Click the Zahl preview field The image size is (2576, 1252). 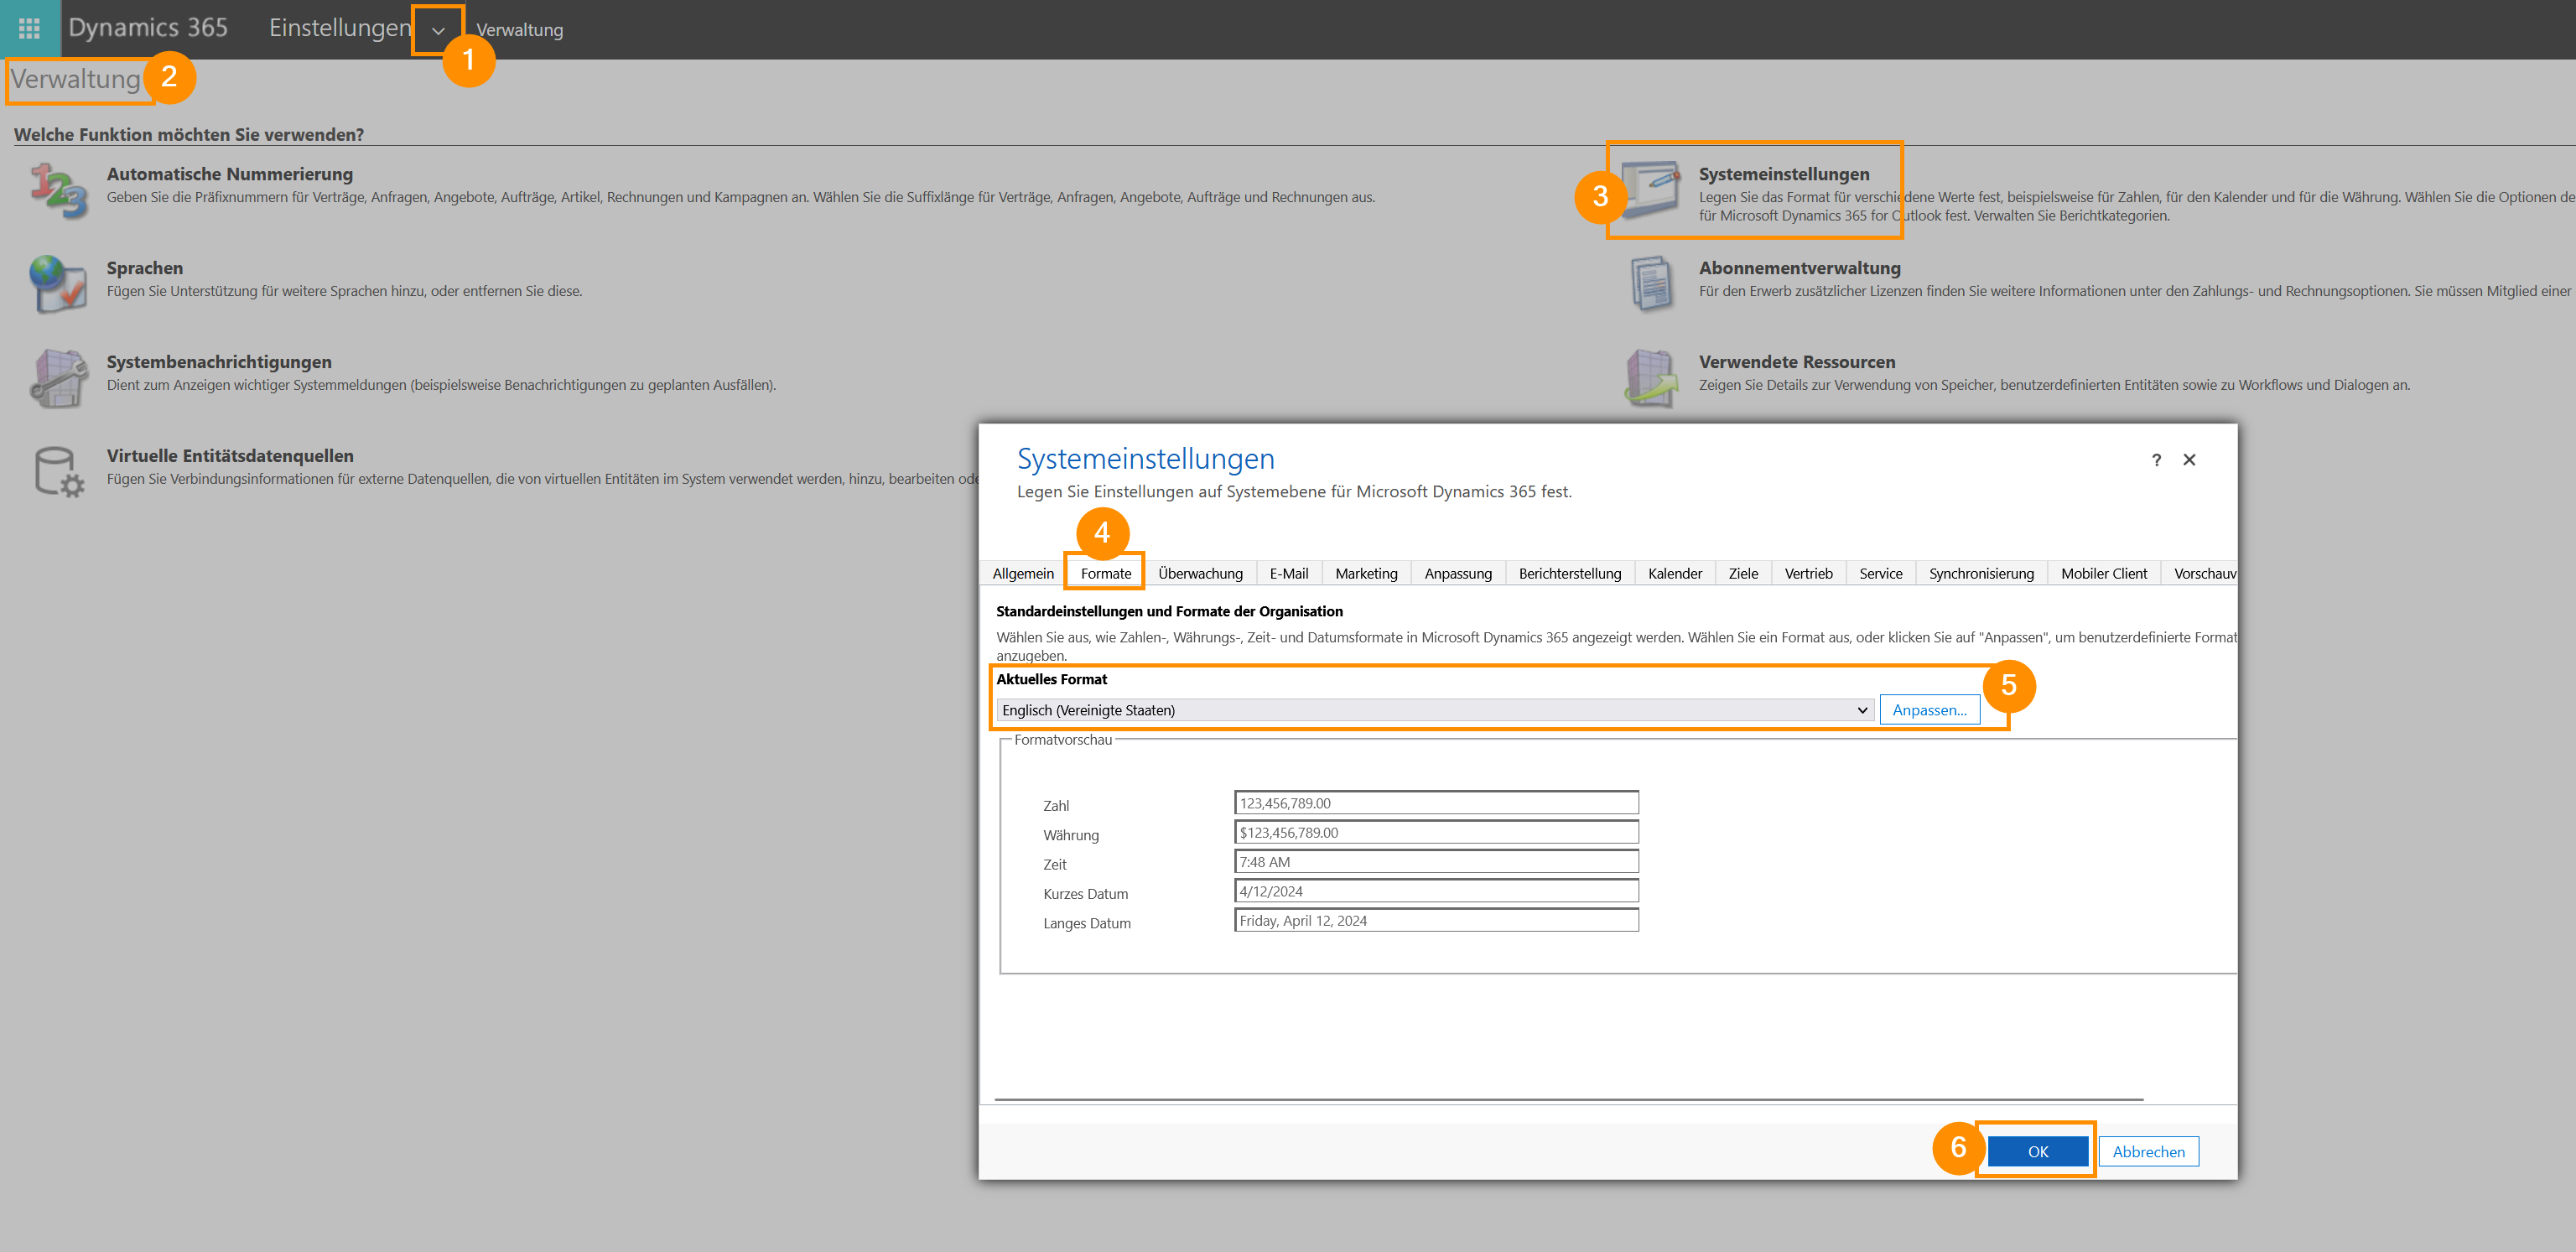[x=1436, y=803]
